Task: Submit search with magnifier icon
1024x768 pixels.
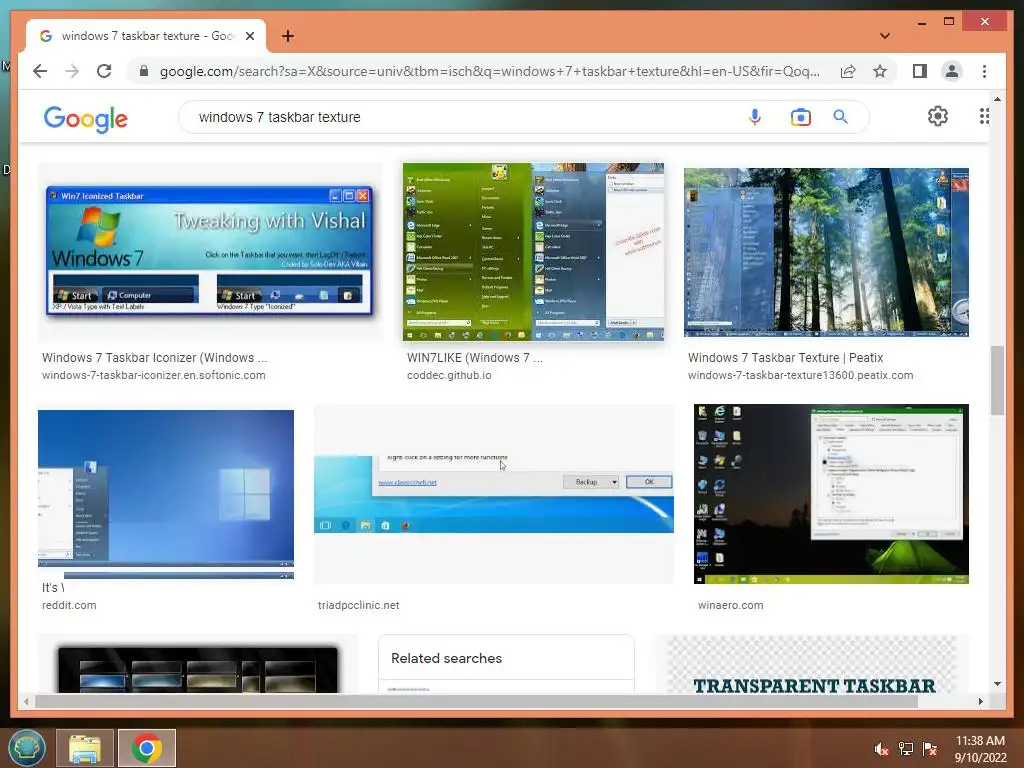Action: coord(840,117)
